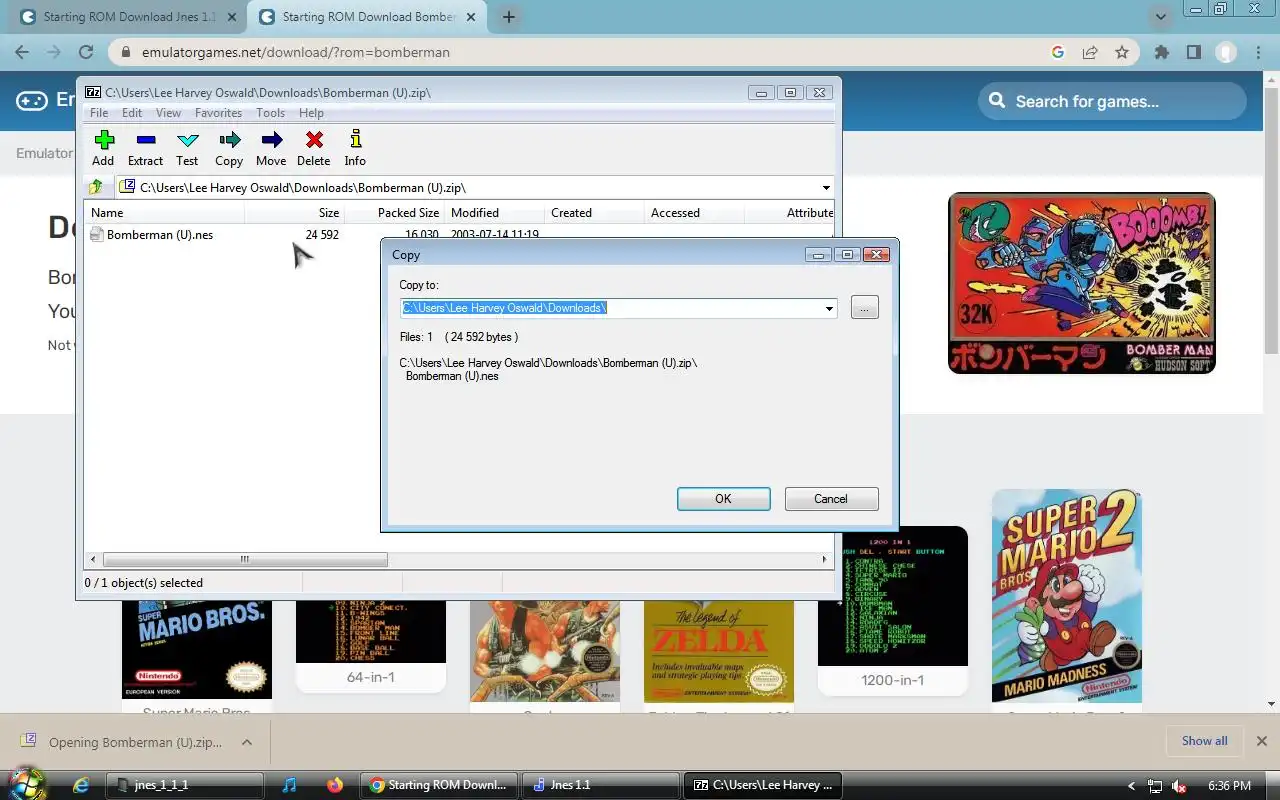Open the Super Mario Bros 2 game thumbnail

coord(1066,596)
